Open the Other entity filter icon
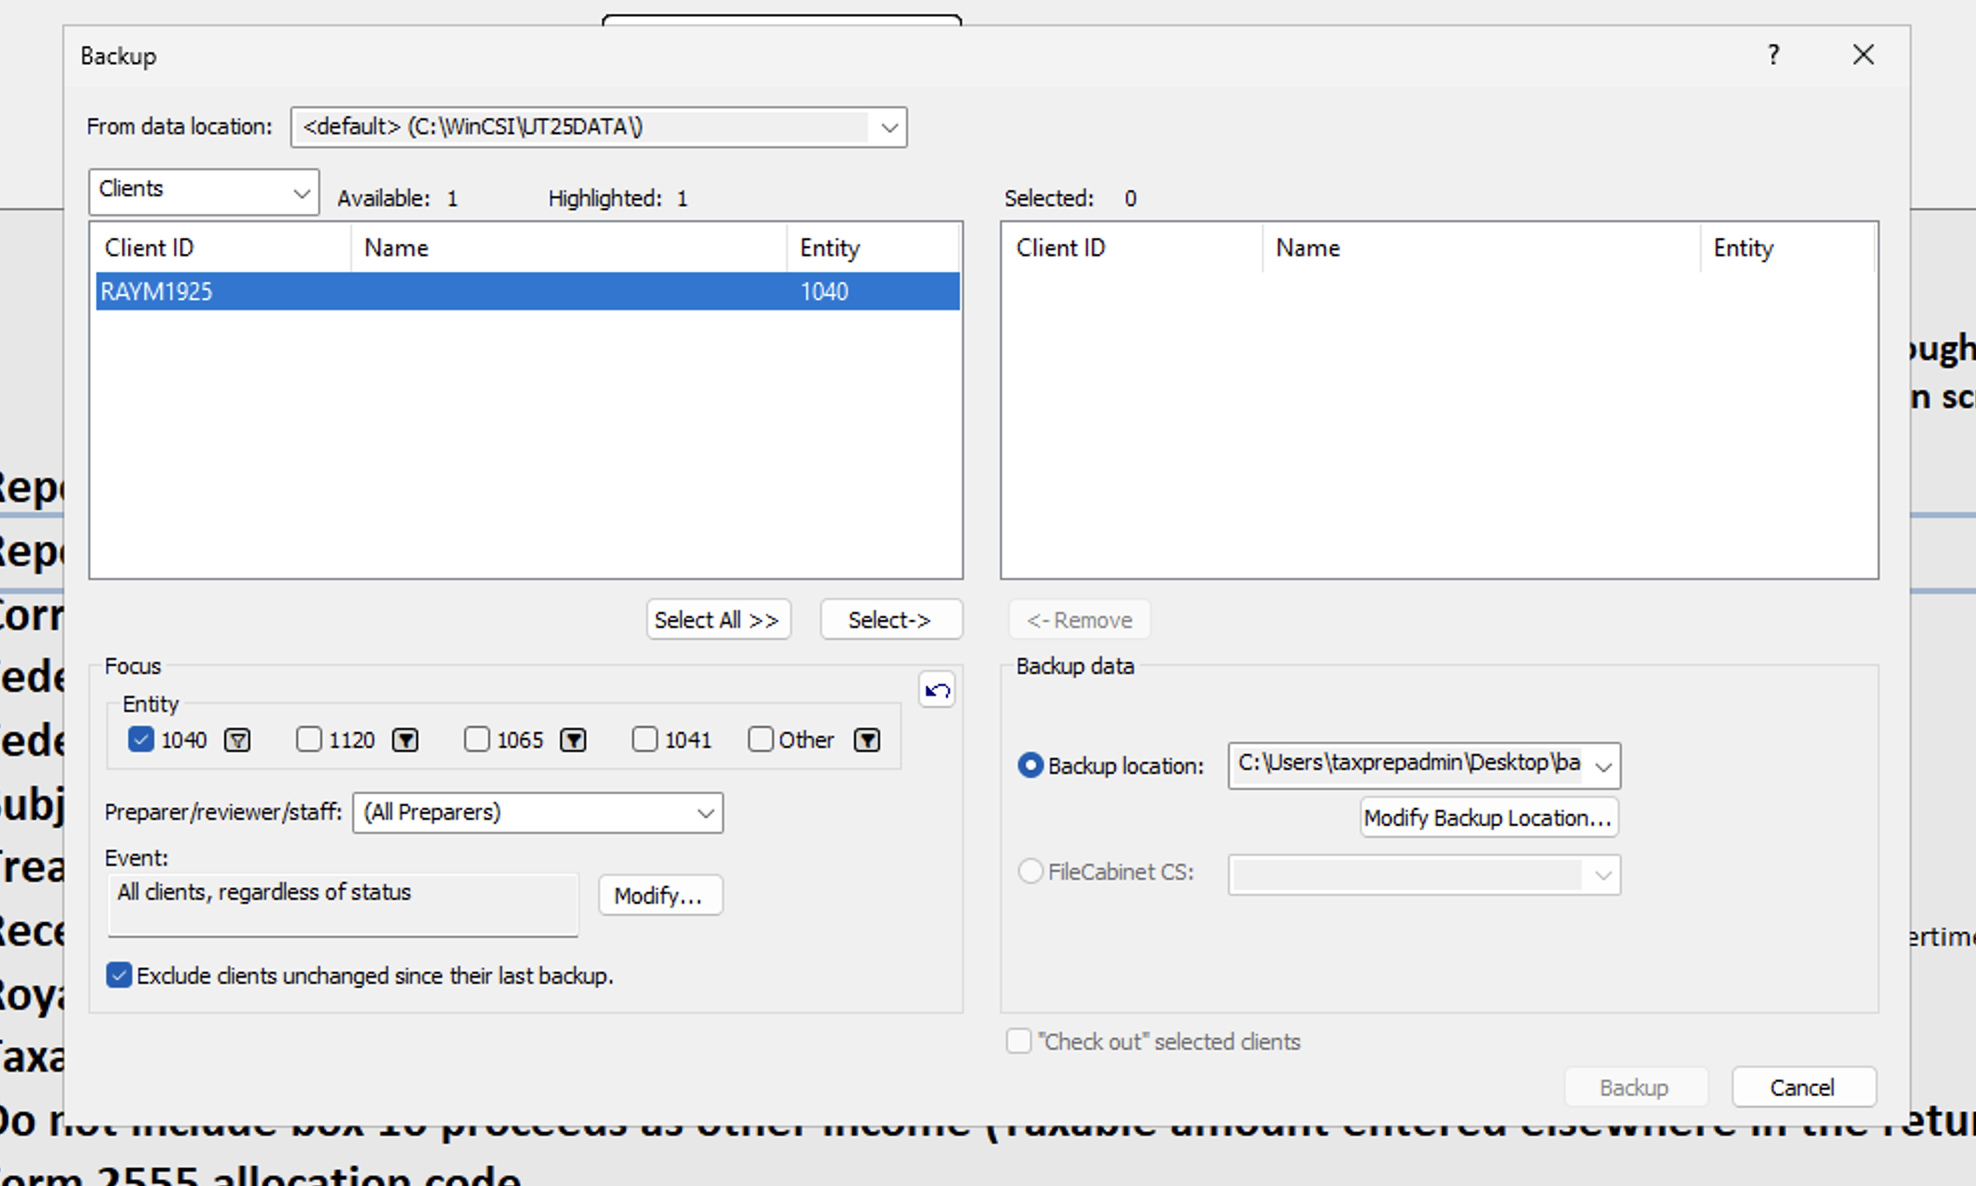 867,740
